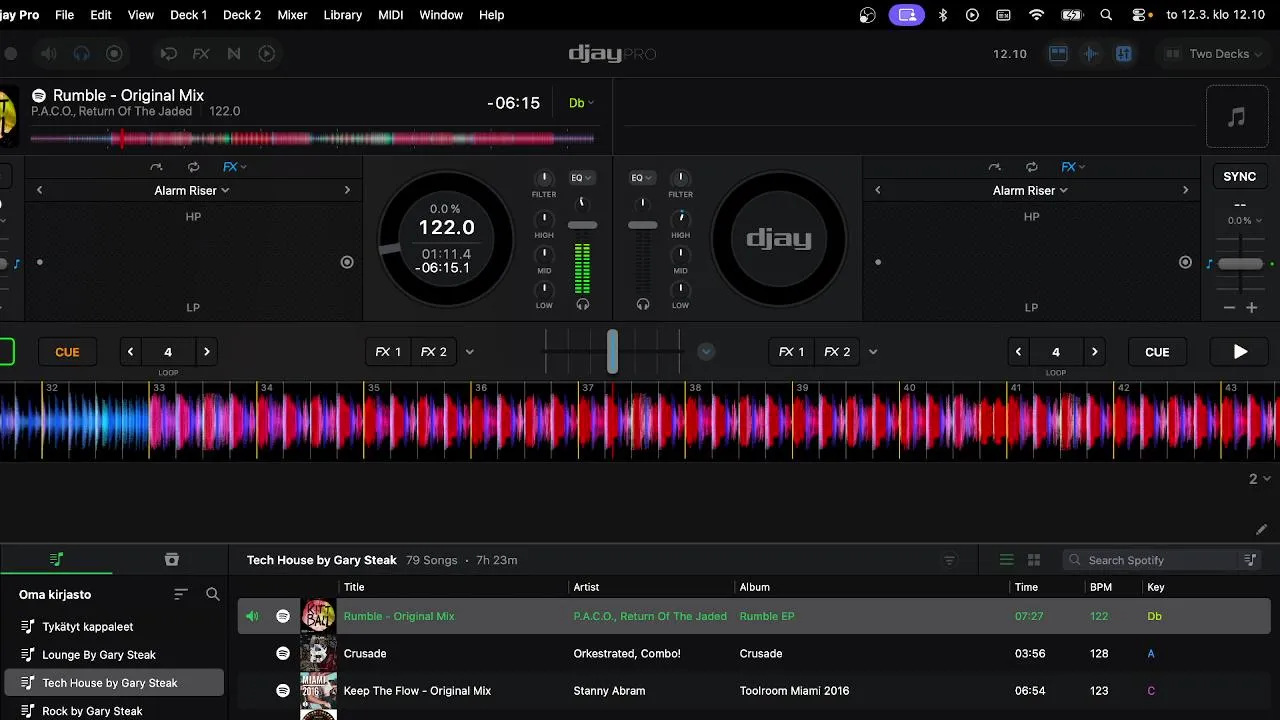Toggle the mixer sliders view icon

point(1124,54)
